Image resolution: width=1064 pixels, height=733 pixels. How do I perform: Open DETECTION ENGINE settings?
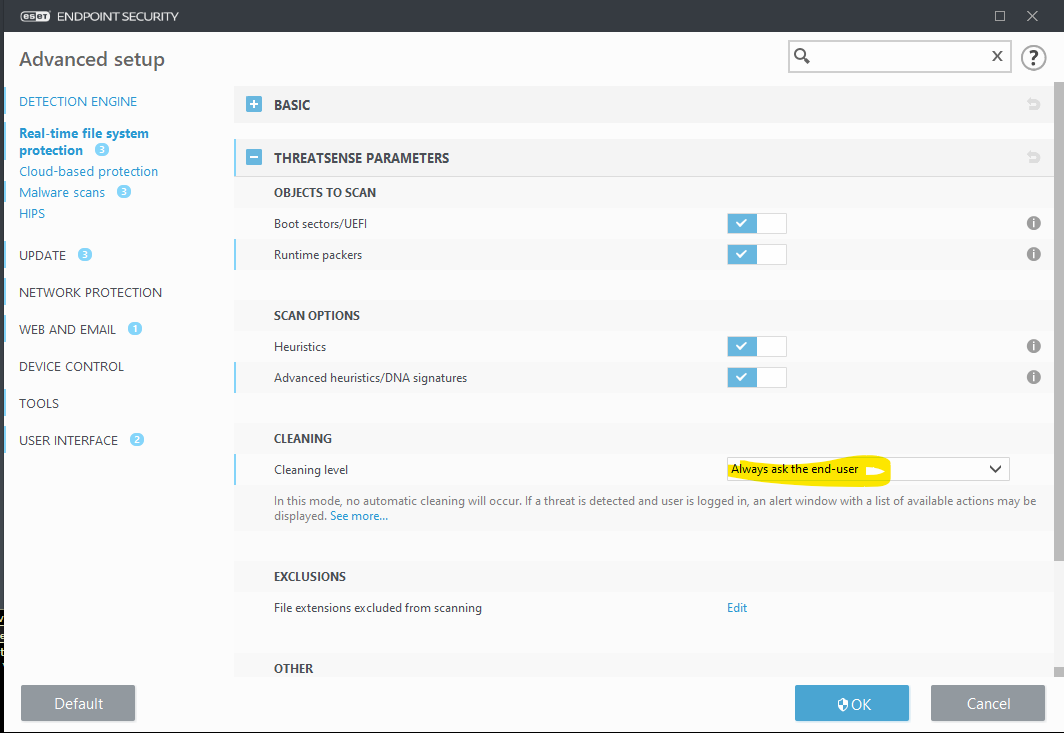pyautogui.click(x=78, y=102)
